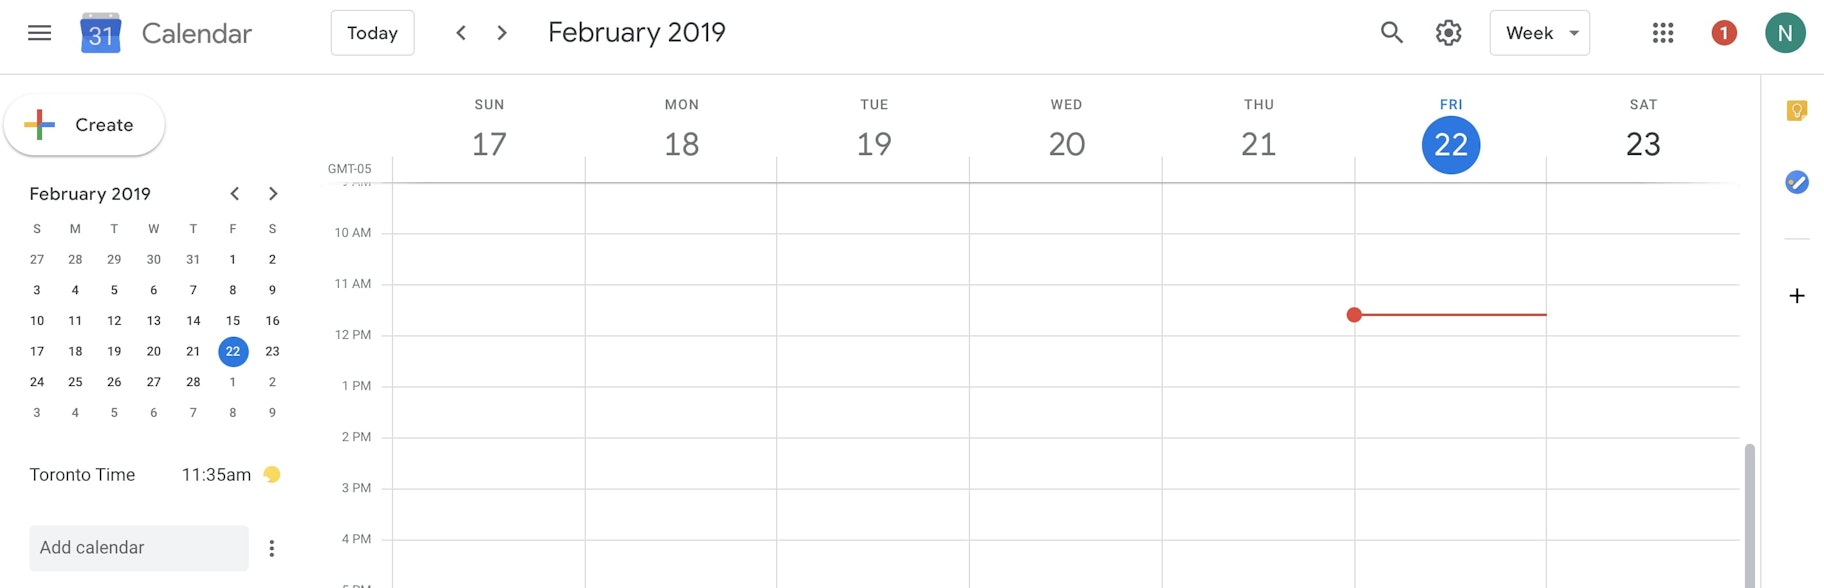Open the red notifications badge
The height and width of the screenshot is (588, 1824).
point(1723,33)
